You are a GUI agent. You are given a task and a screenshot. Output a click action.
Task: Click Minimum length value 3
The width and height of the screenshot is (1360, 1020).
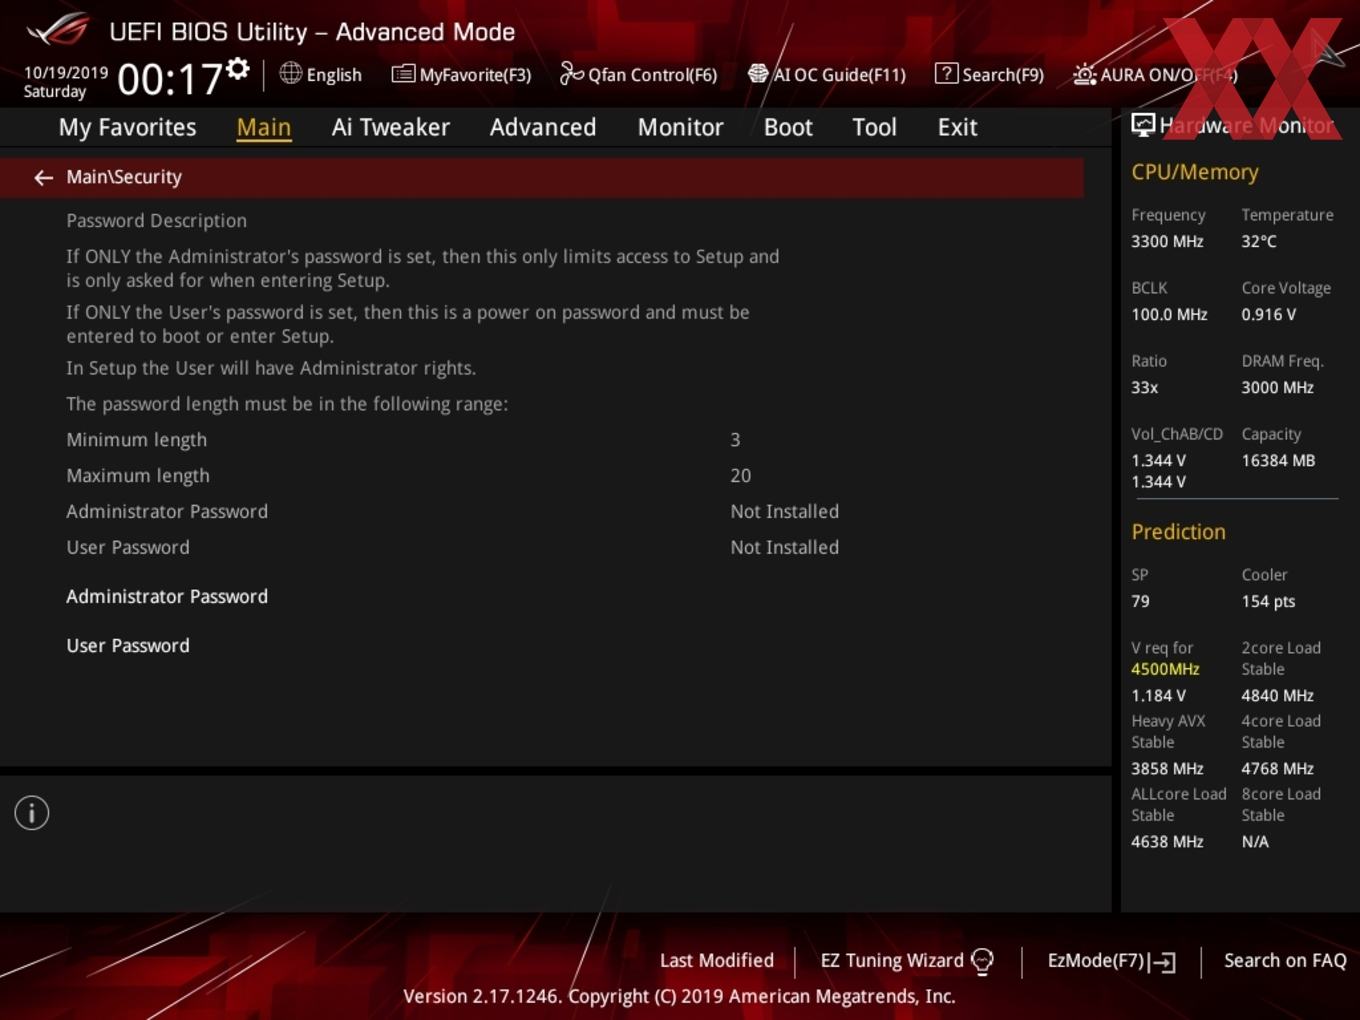(735, 440)
